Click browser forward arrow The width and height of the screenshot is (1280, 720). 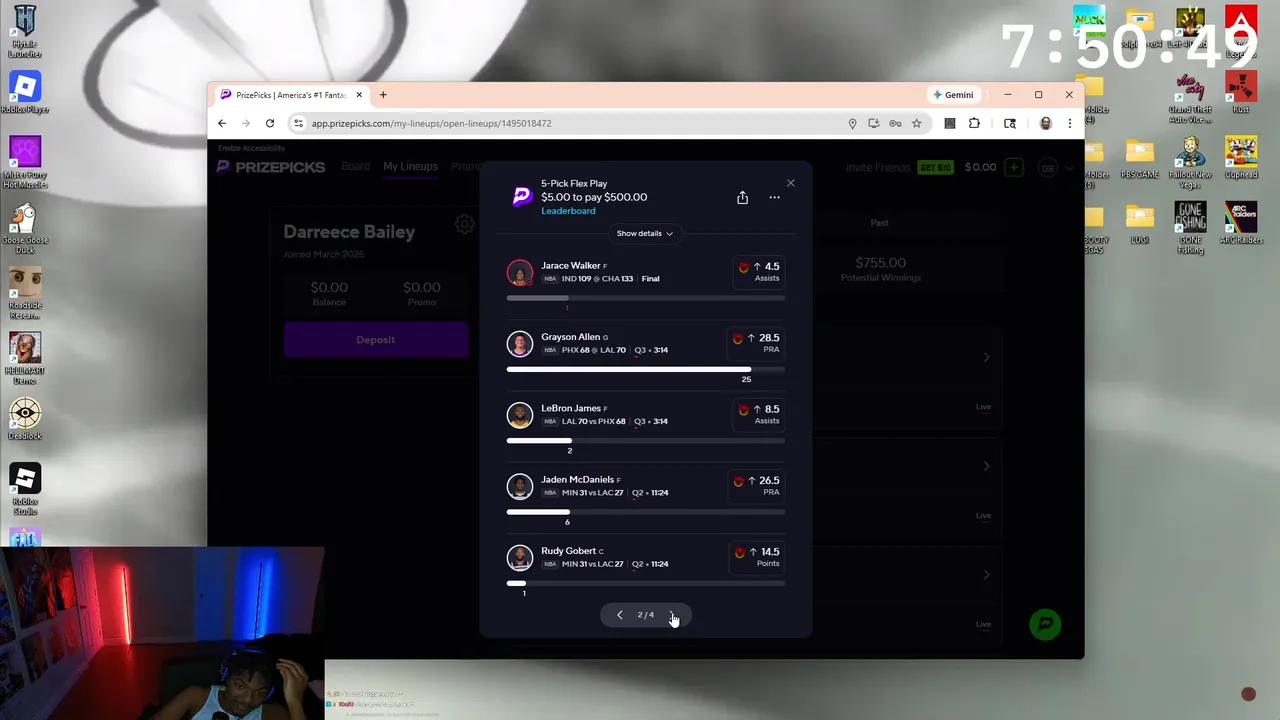point(246,123)
